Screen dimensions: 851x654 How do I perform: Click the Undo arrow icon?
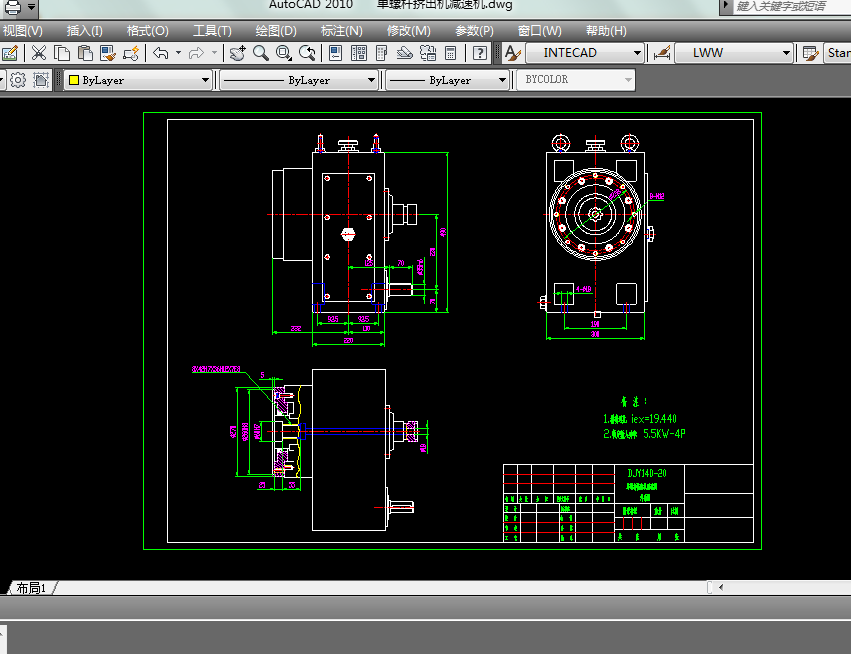point(161,53)
